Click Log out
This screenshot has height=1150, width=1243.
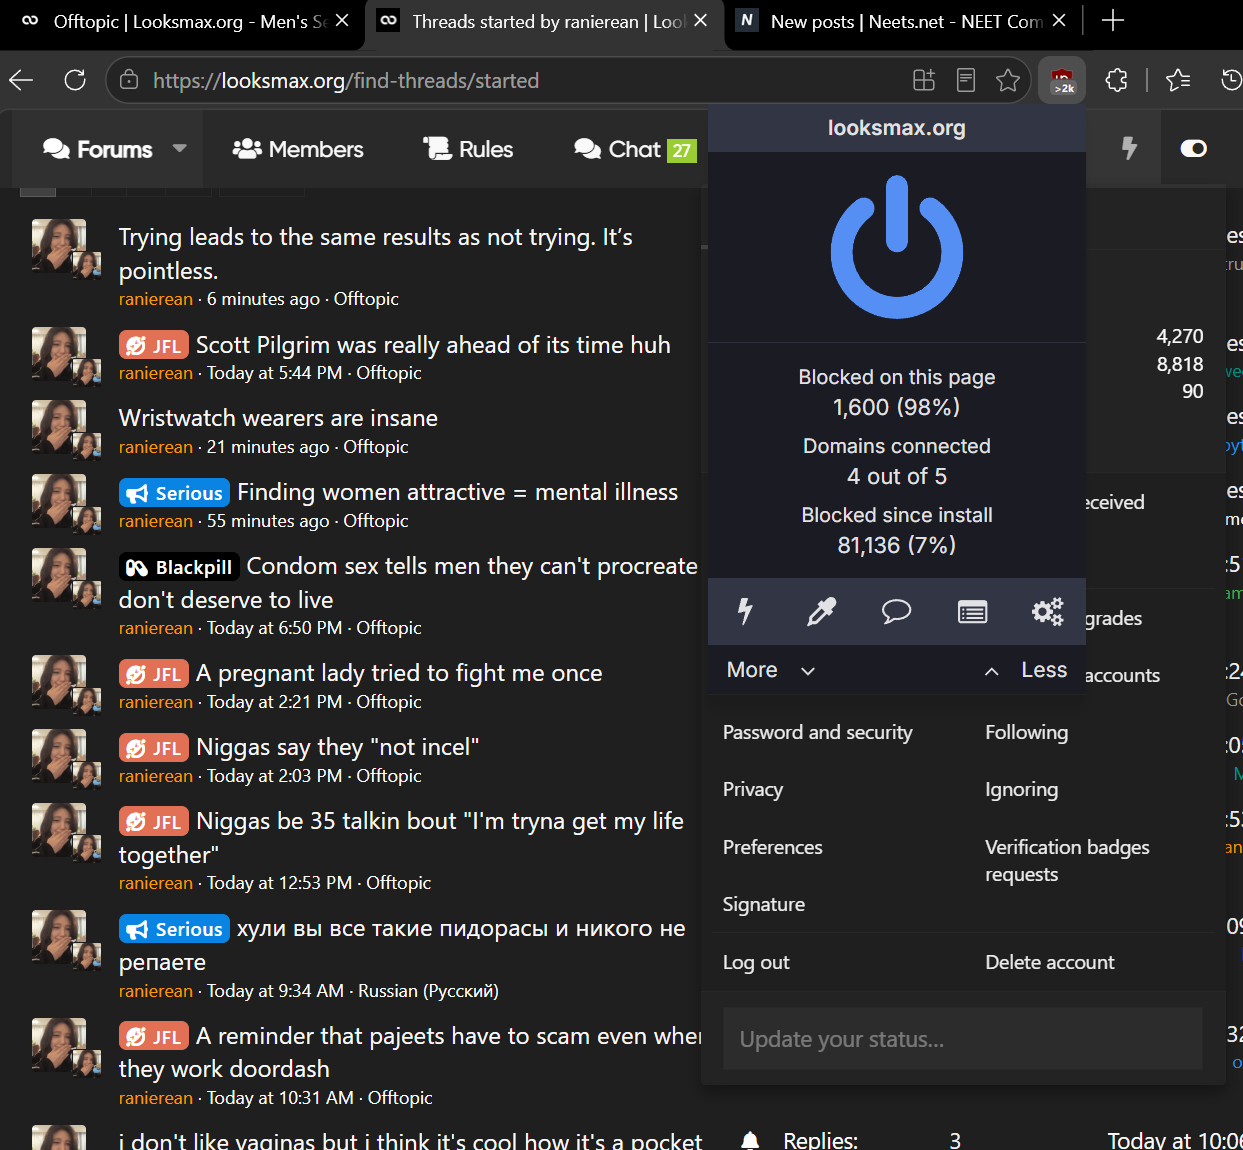pos(756,962)
